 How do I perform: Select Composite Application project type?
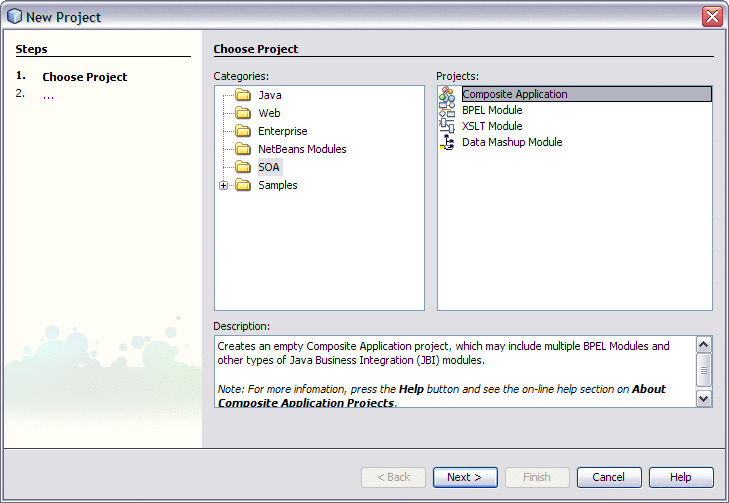coord(587,94)
